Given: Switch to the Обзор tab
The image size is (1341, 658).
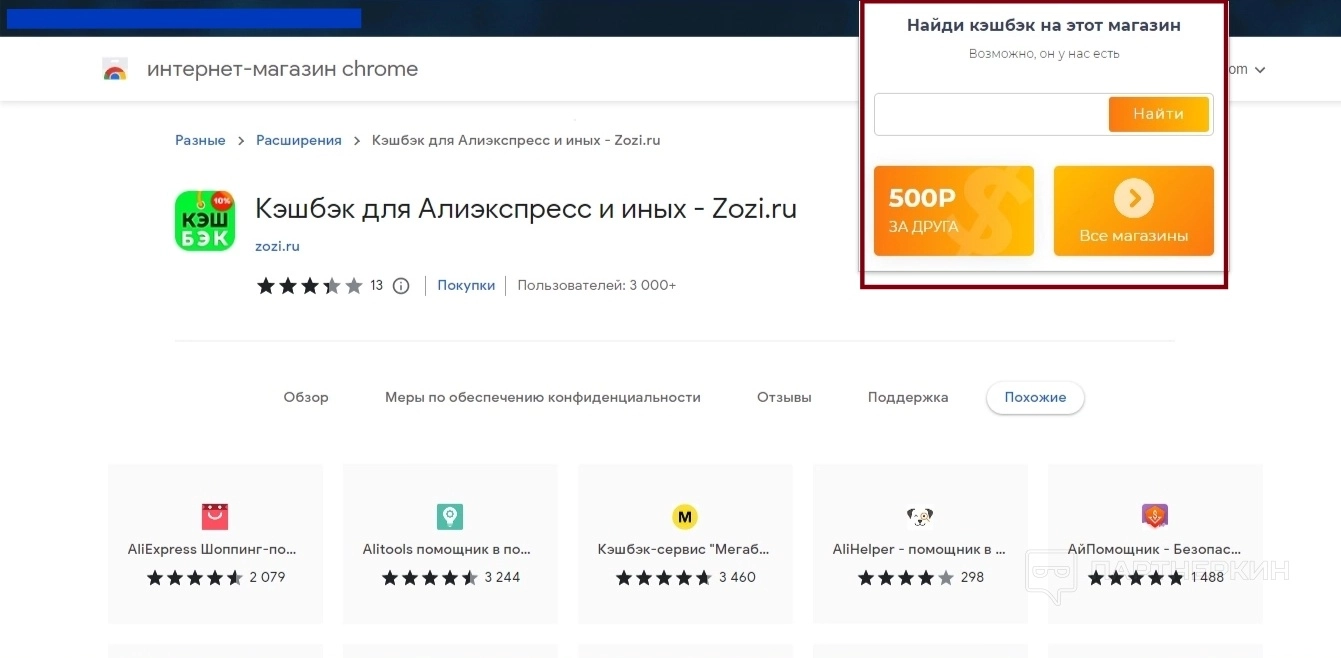Looking at the screenshot, I should [306, 397].
